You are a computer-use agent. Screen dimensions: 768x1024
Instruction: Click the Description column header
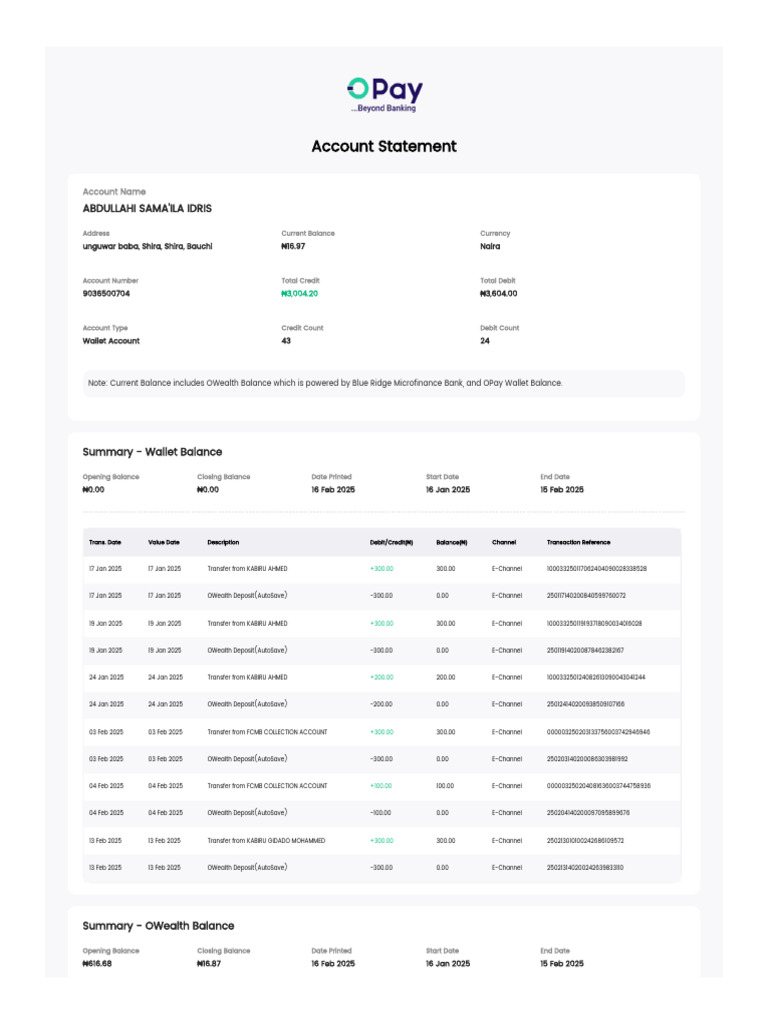click(223, 542)
